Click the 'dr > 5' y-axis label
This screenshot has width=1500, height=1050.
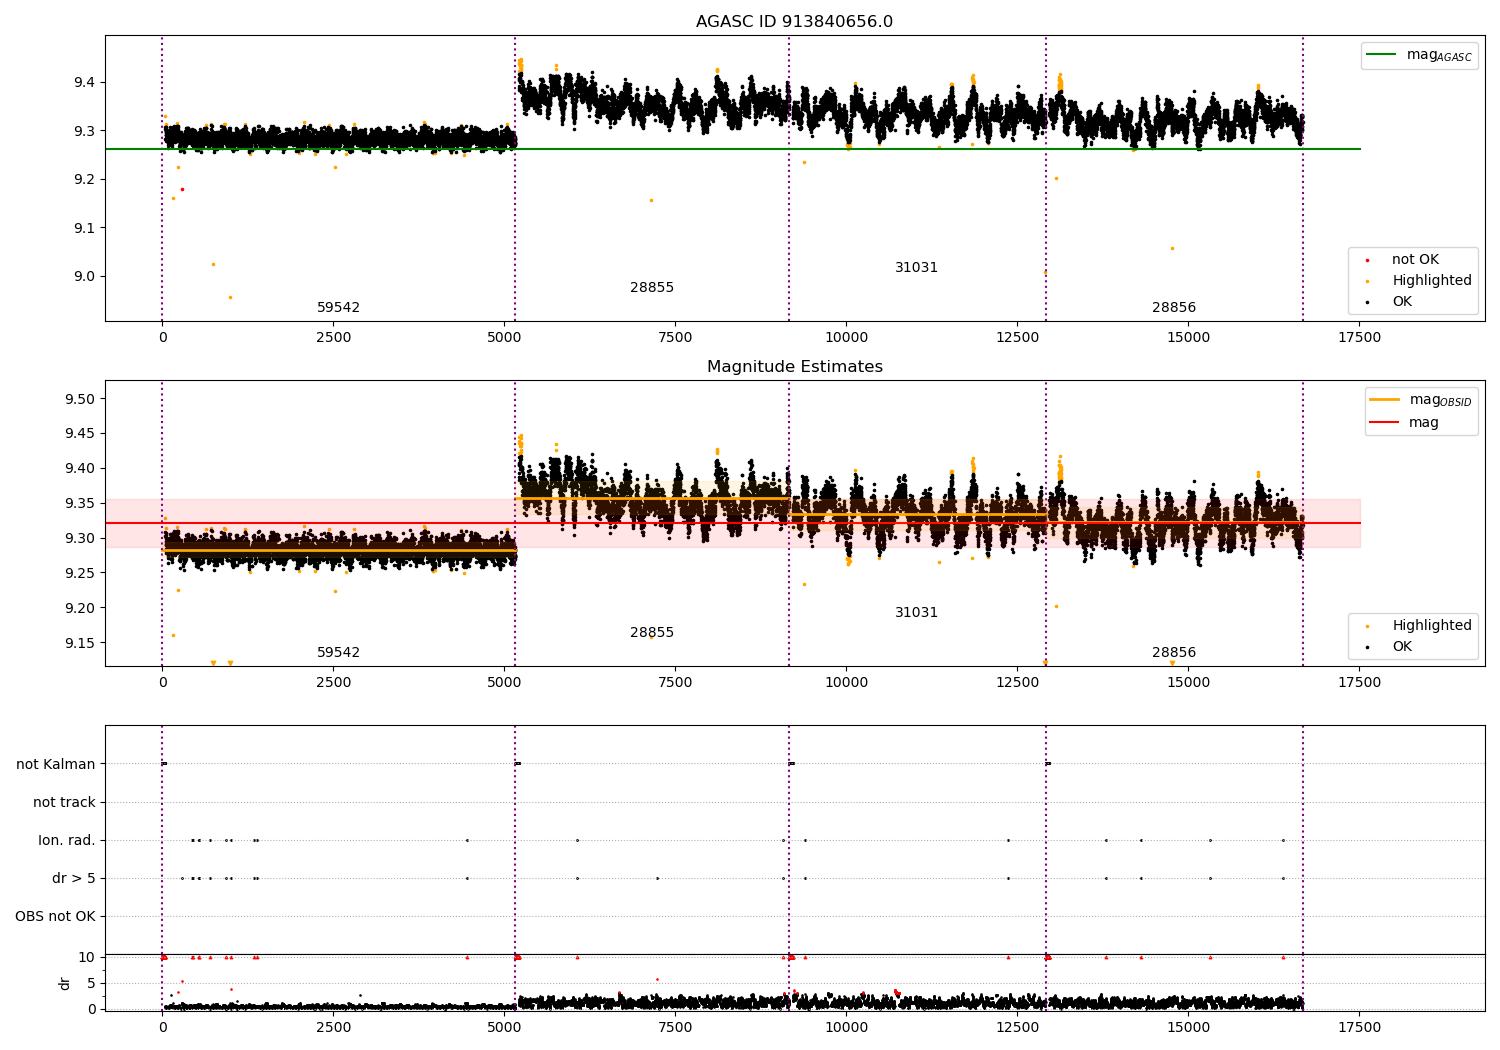(x=74, y=878)
